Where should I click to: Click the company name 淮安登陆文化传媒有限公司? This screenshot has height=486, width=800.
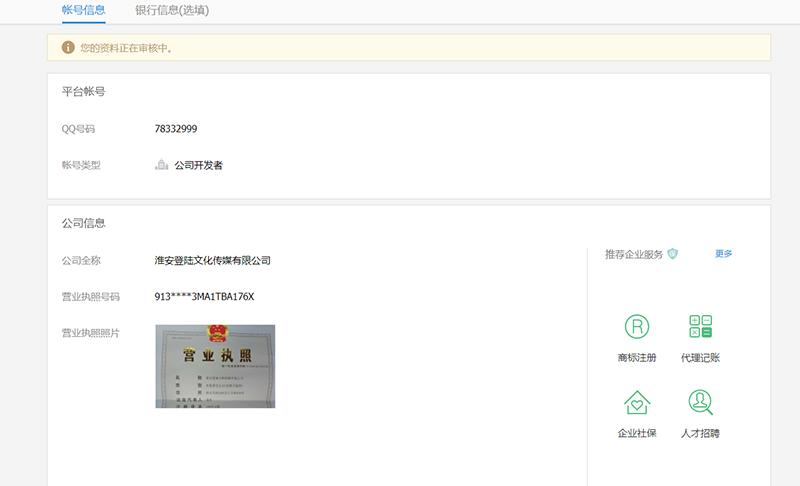click(213, 261)
